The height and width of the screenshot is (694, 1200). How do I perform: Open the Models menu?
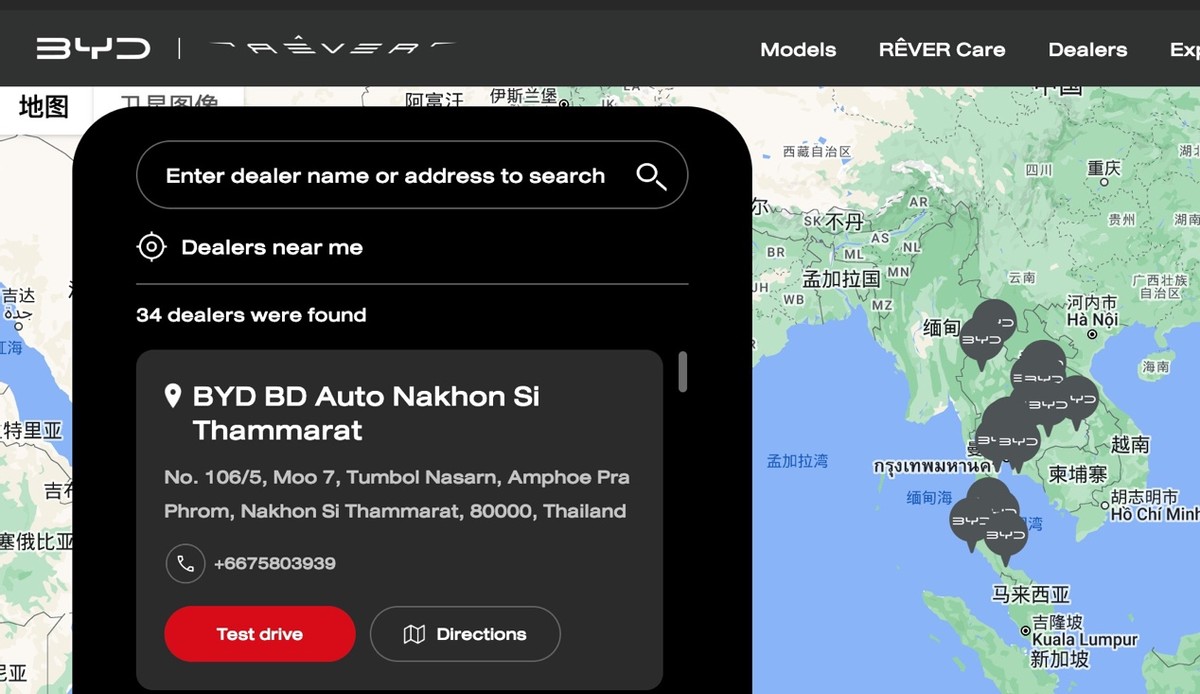pyautogui.click(x=798, y=49)
